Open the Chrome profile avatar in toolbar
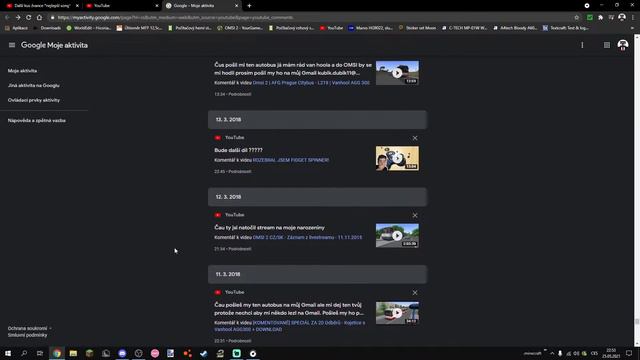The width and height of the screenshot is (640, 360). [x=622, y=17]
